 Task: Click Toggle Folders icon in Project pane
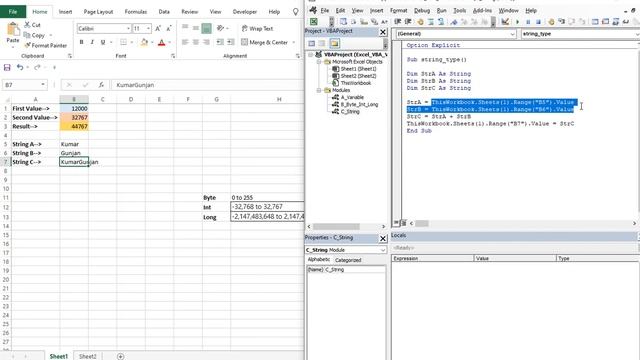click(x=335, y=43)
